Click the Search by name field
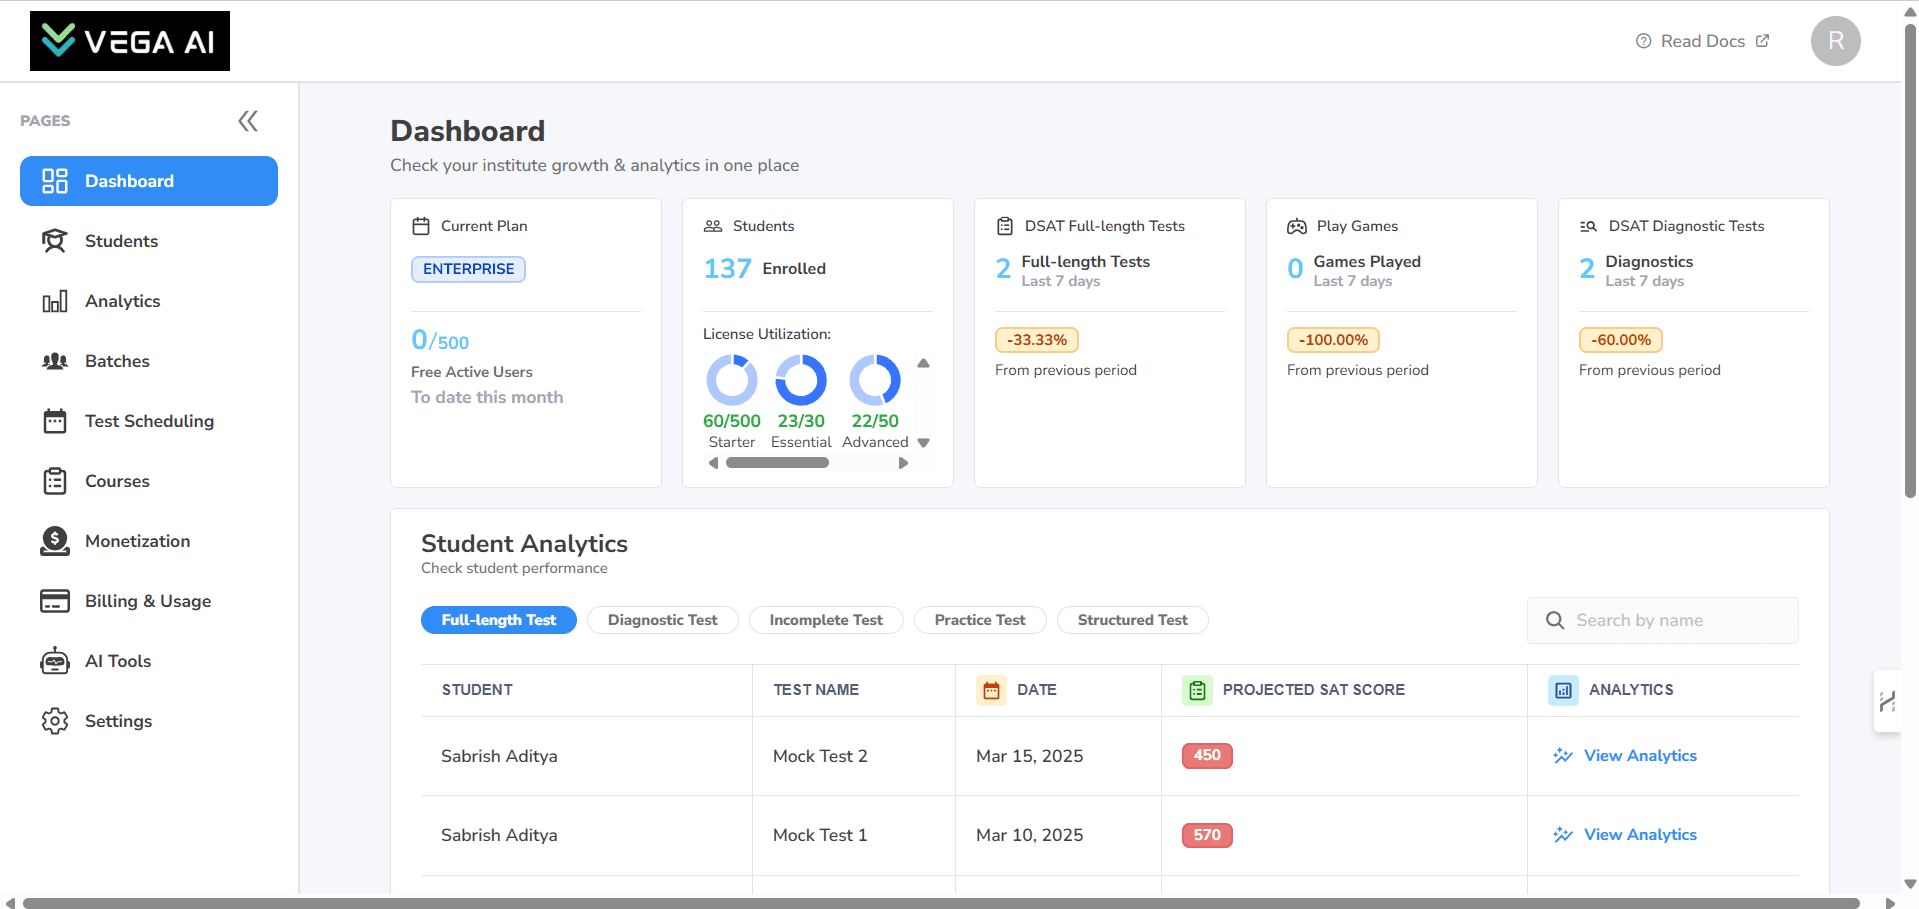Image resolution: width=1919 pixels, height=909 pixels. tap(1662, 620)
